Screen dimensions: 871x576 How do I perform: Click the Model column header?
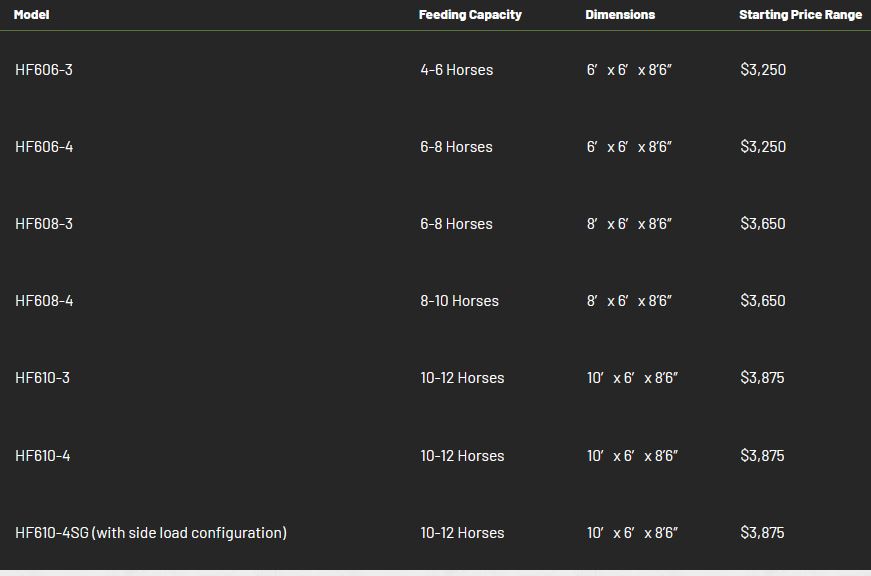point(31,15)
